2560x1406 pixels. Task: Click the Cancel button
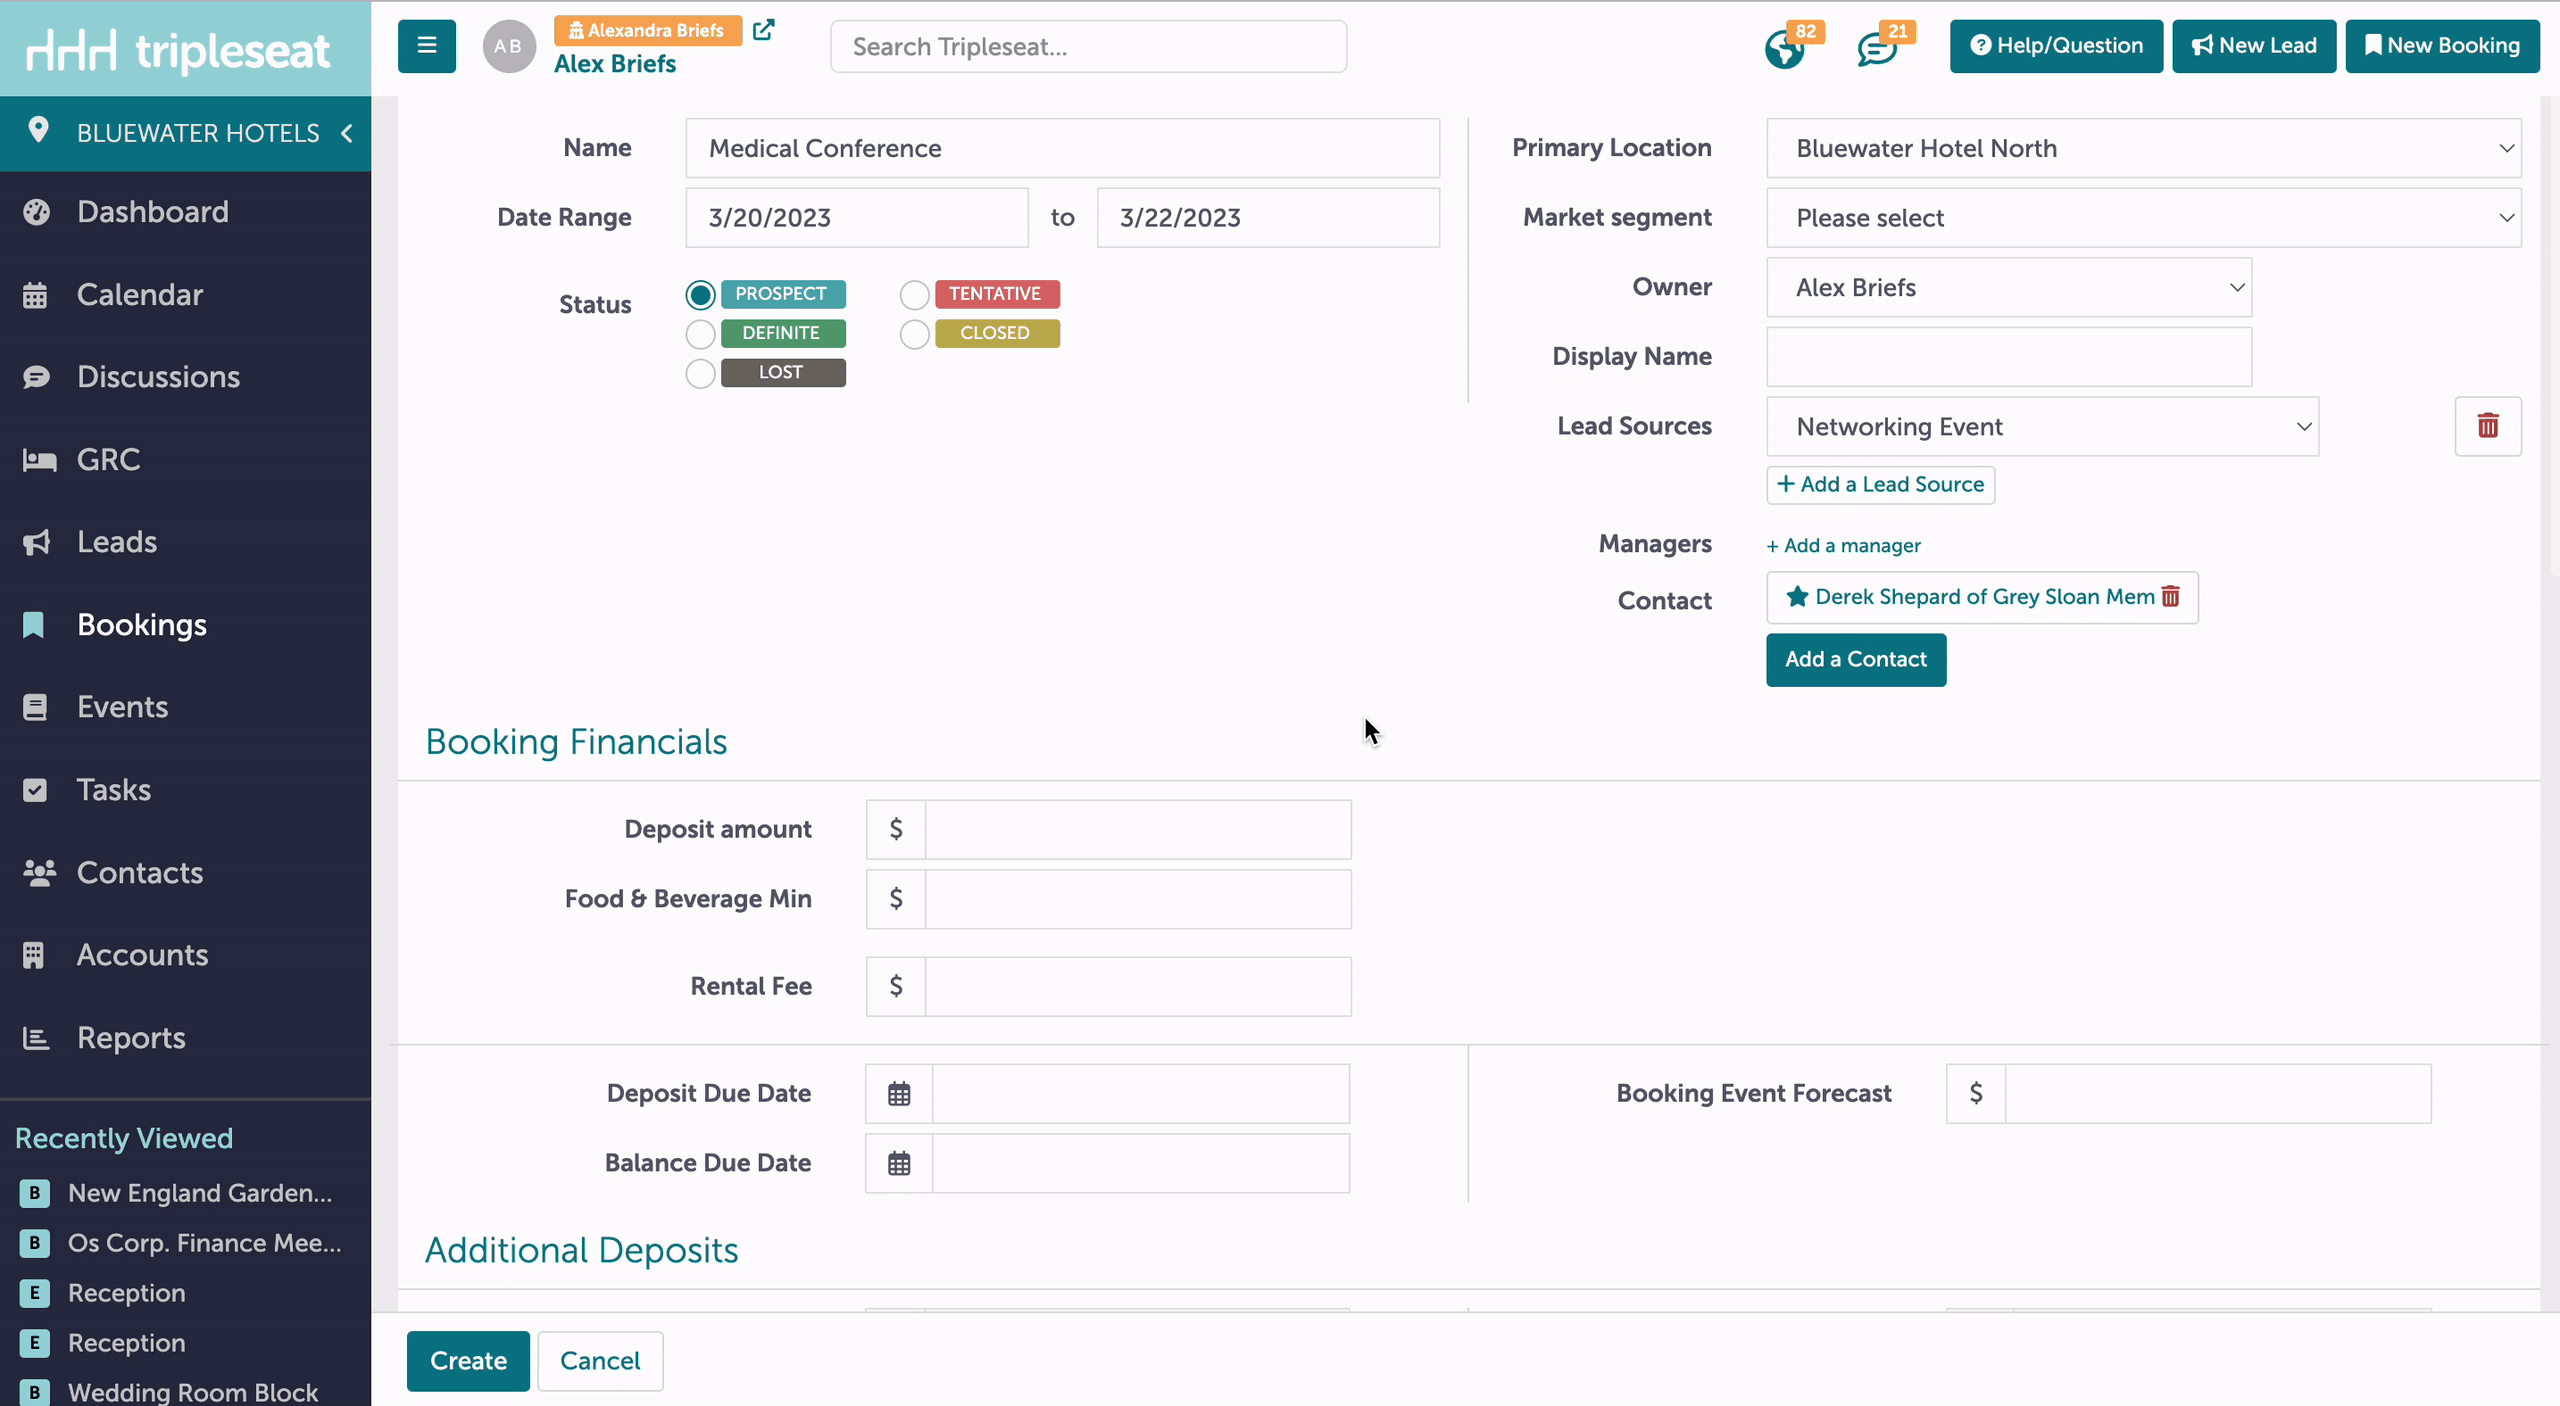[x=600, y=1361]
